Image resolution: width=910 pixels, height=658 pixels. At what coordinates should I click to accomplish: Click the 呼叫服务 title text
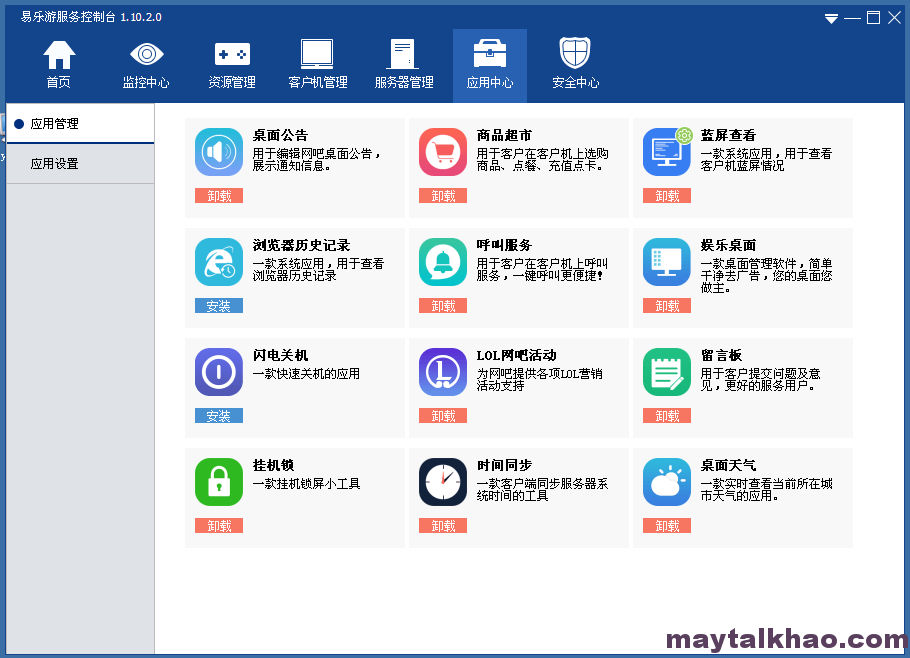point(504,245)
